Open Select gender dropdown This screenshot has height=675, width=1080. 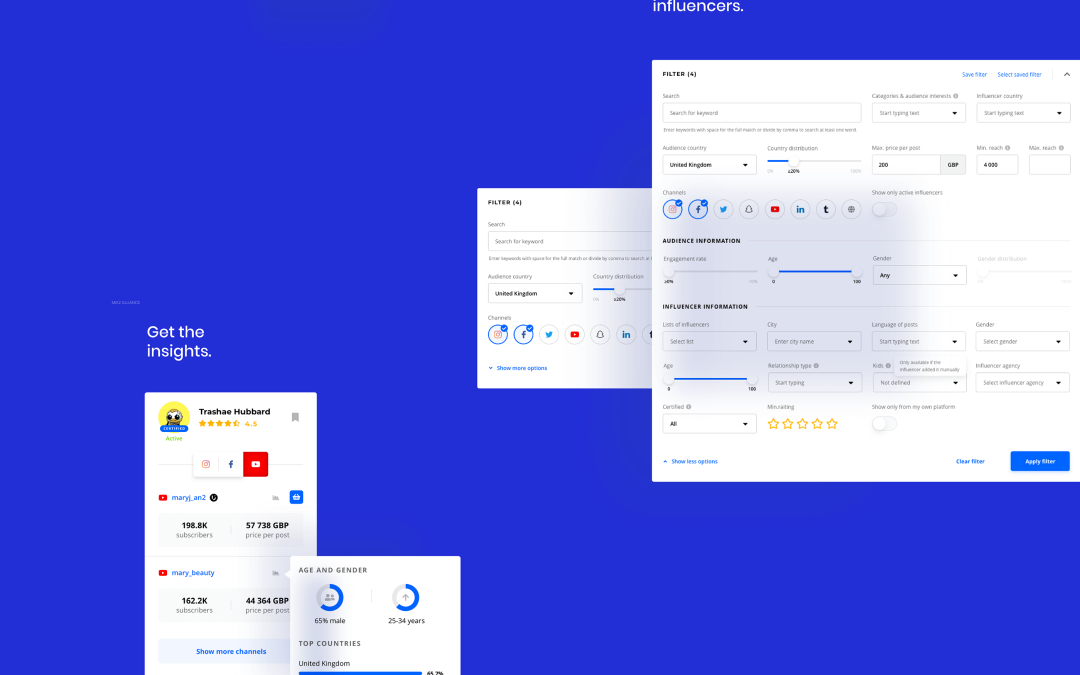(1023, 342)
